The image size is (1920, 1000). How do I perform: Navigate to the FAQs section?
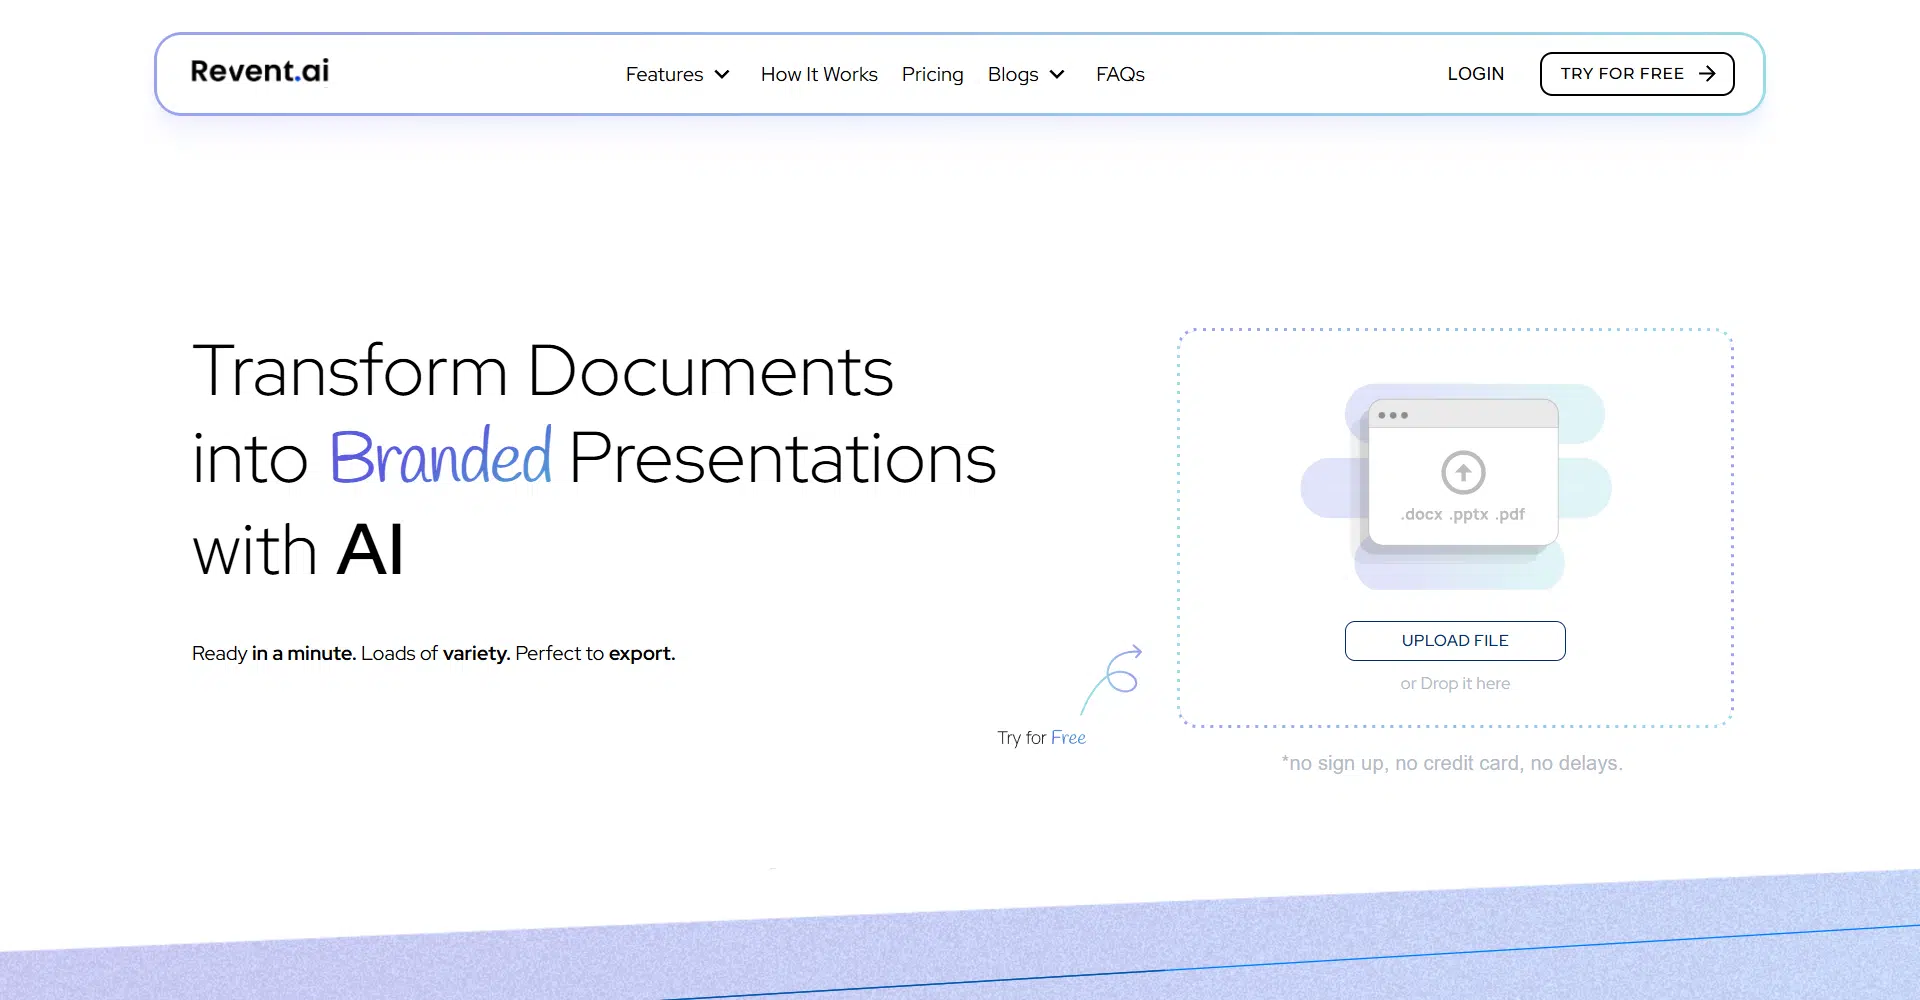pyautogui.click(x=1120, y=75)
